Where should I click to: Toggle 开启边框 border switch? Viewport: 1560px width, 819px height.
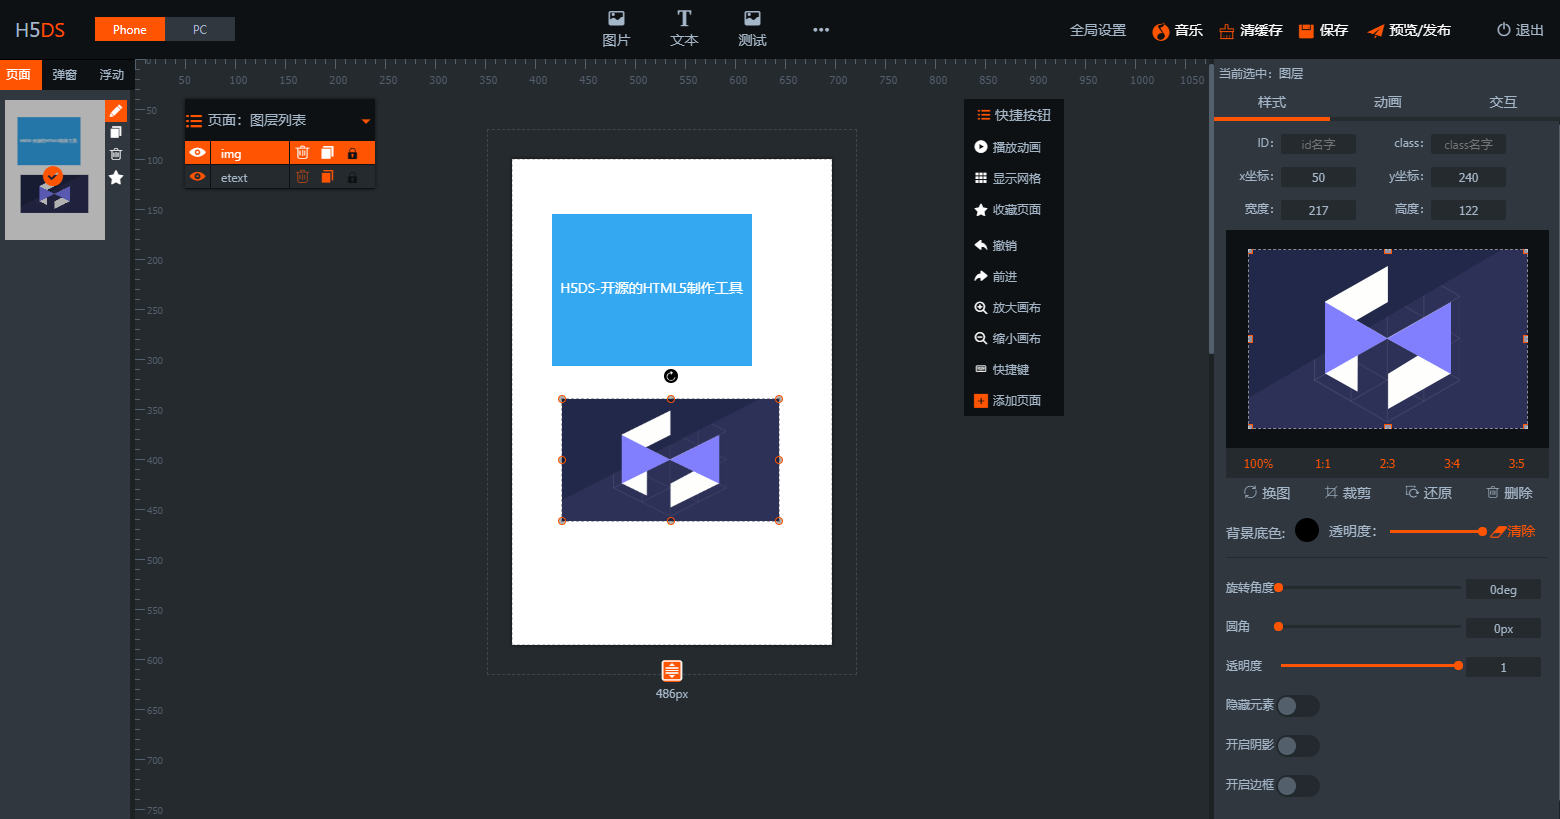pyautogui.click(x=1298, y=786)
